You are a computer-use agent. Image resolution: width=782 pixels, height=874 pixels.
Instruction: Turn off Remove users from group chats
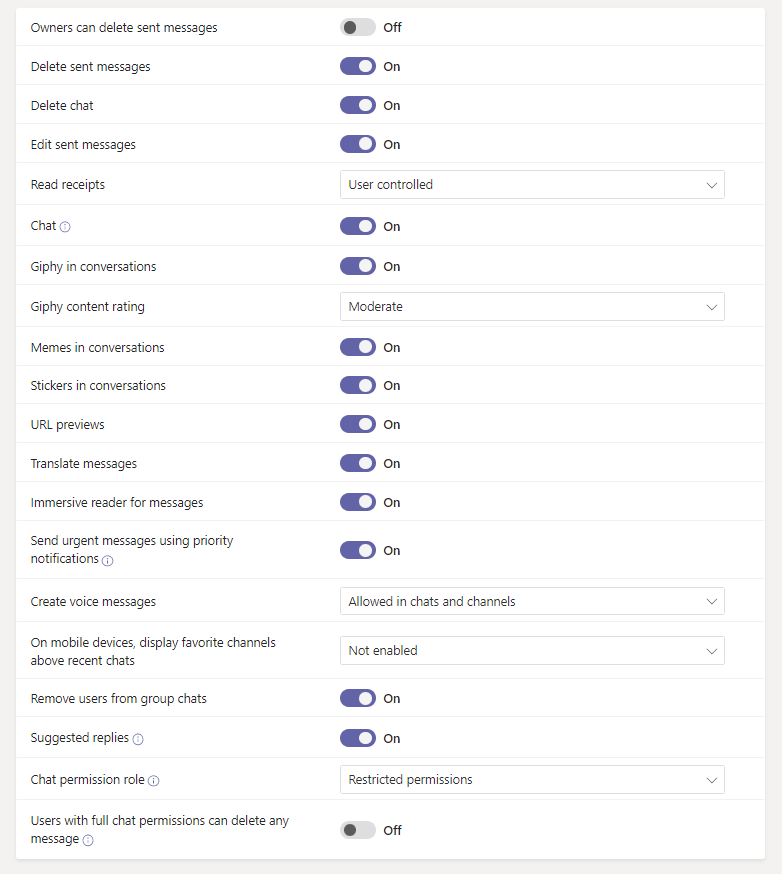click(x=358, y=698)
